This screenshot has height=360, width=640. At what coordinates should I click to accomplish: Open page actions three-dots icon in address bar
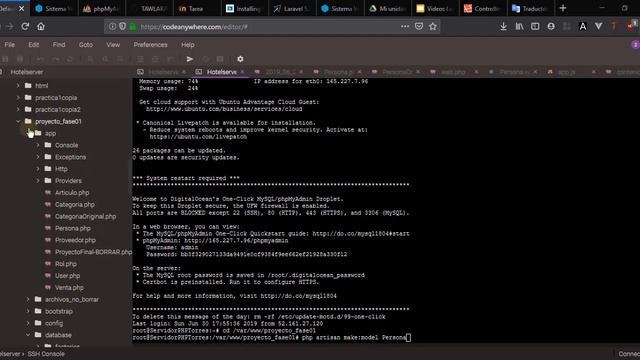[x=404, y=27]
